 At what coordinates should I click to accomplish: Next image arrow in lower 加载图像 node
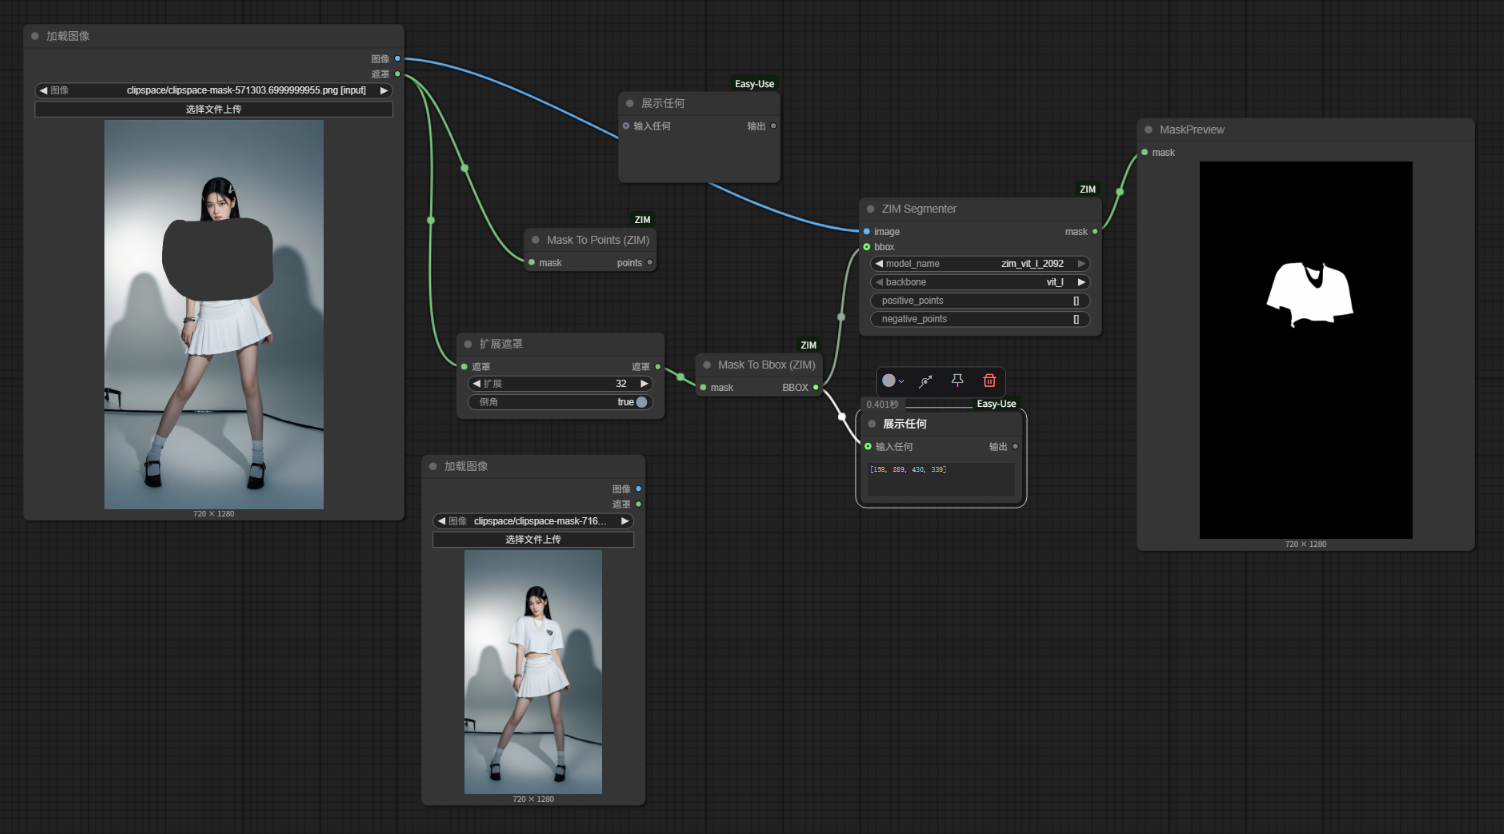(x=625, y=521)
